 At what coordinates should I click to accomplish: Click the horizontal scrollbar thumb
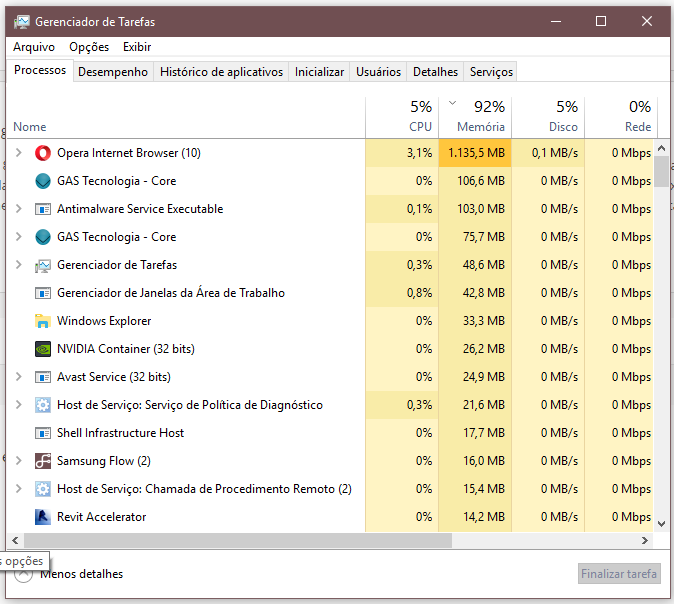238,540
